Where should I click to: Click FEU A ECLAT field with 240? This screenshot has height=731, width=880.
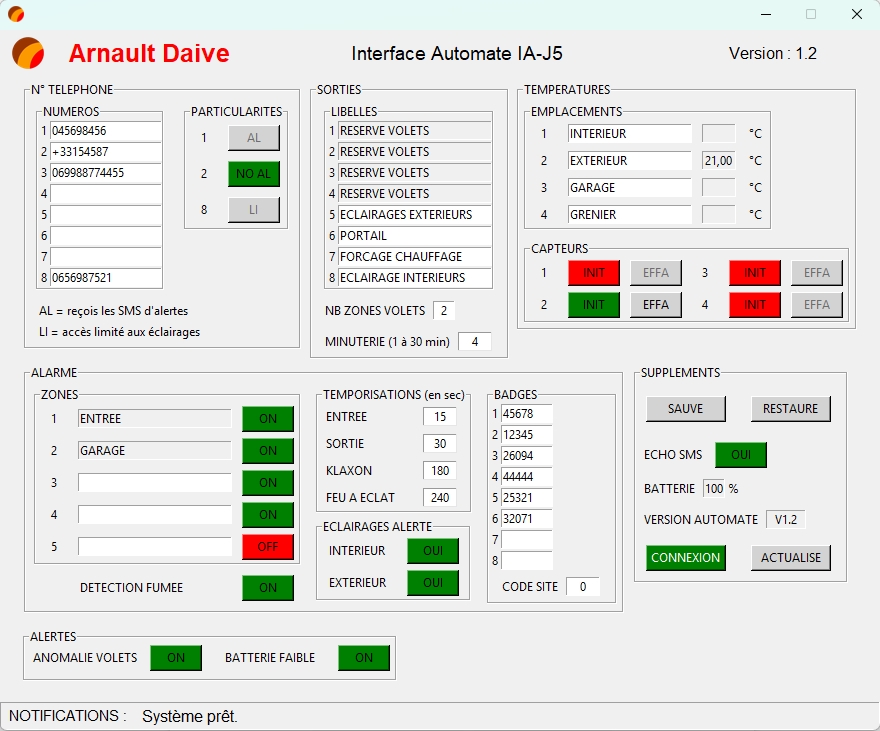[x=439, y=498]
